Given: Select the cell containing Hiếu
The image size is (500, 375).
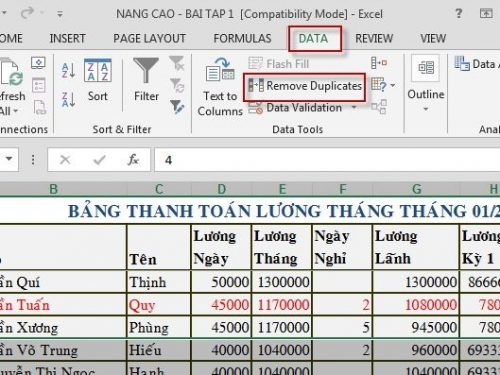Looking at the screenshot, I should pyautogui.click(x=159, y=350).
